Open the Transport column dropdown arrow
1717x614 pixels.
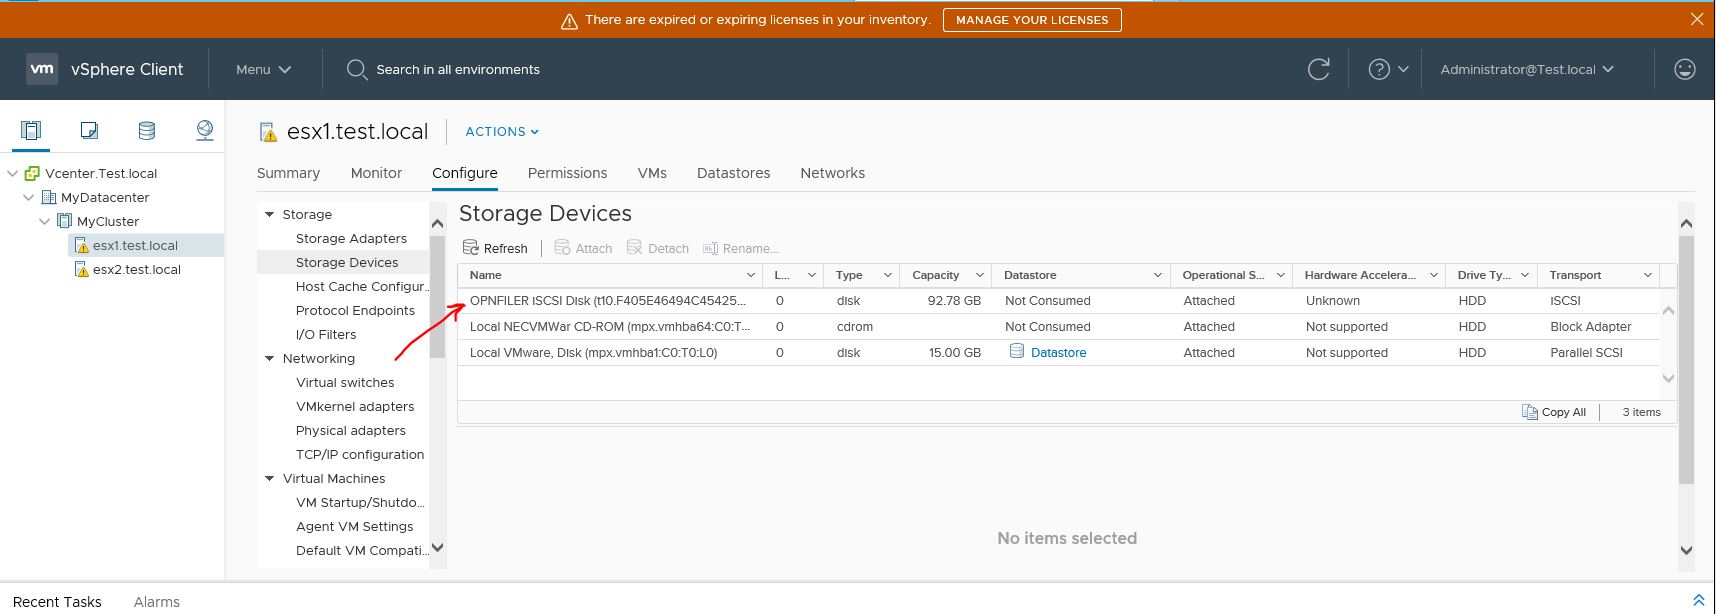1648,275
